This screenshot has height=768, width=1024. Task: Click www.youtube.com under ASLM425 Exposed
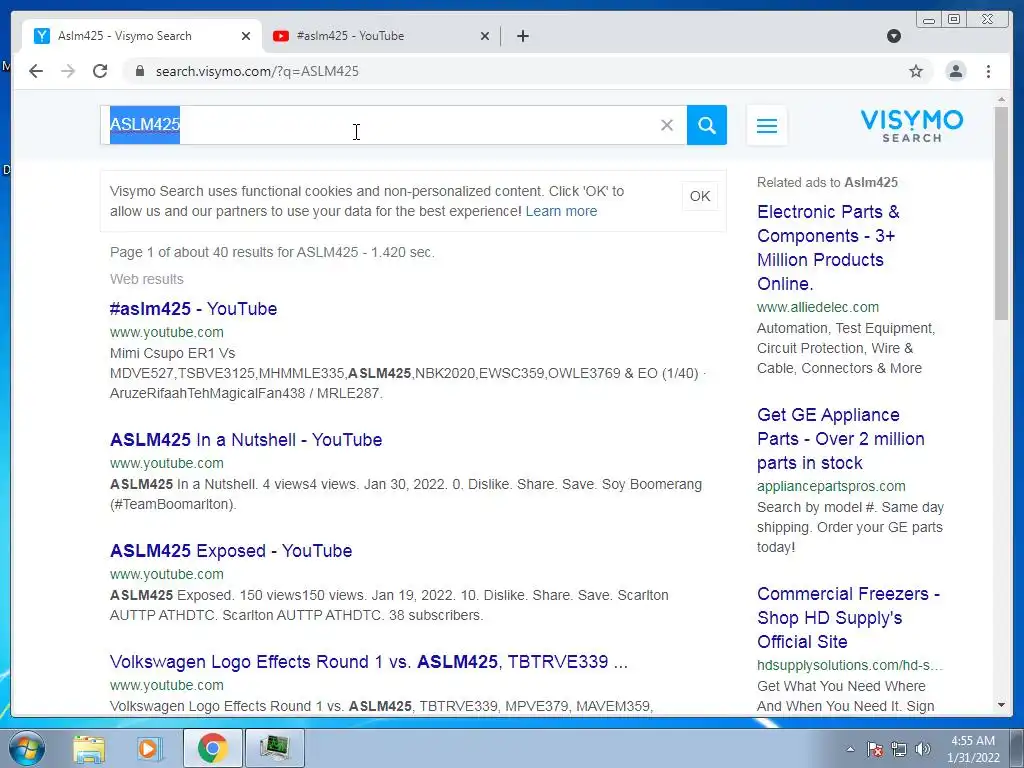coord(167,574)
